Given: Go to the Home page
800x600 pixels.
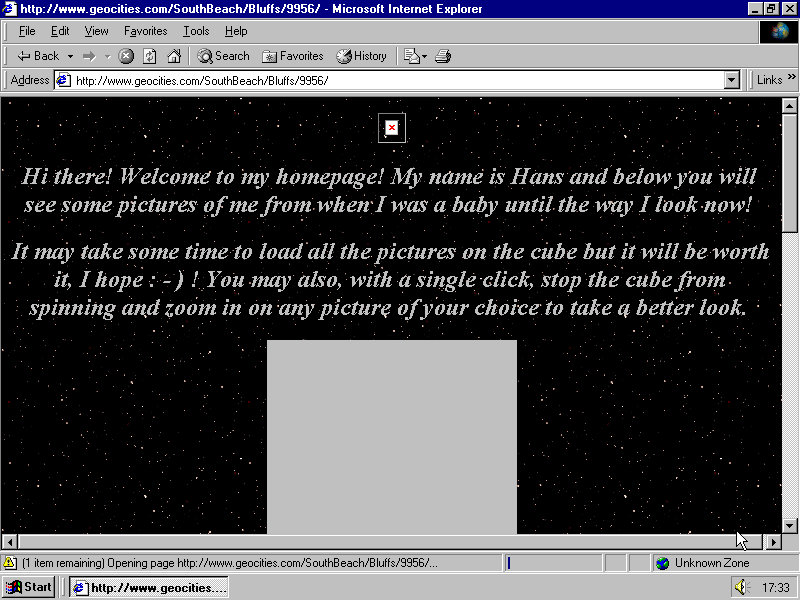Looking at the screenshot, I should tap(174, 56).
